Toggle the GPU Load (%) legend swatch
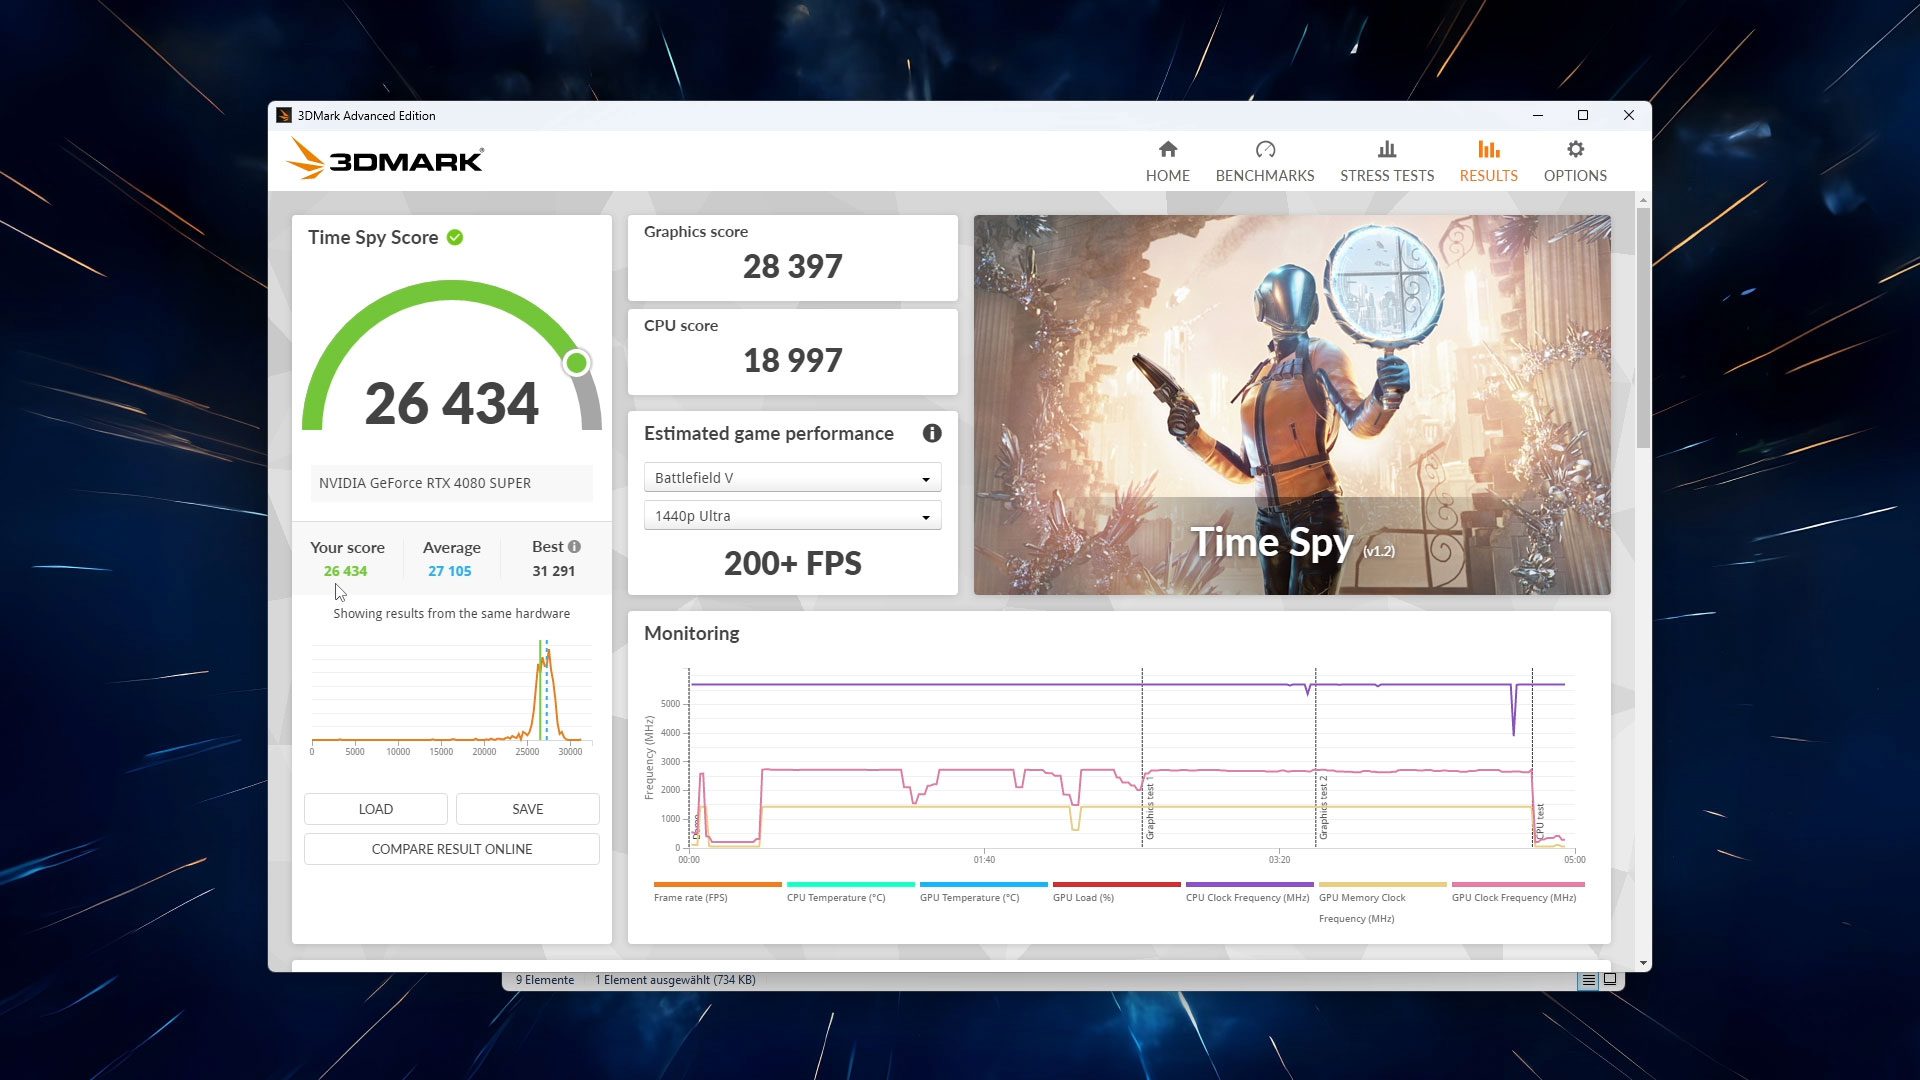The height and width of the screenshot is (1080, 1920). (1116, 885)
